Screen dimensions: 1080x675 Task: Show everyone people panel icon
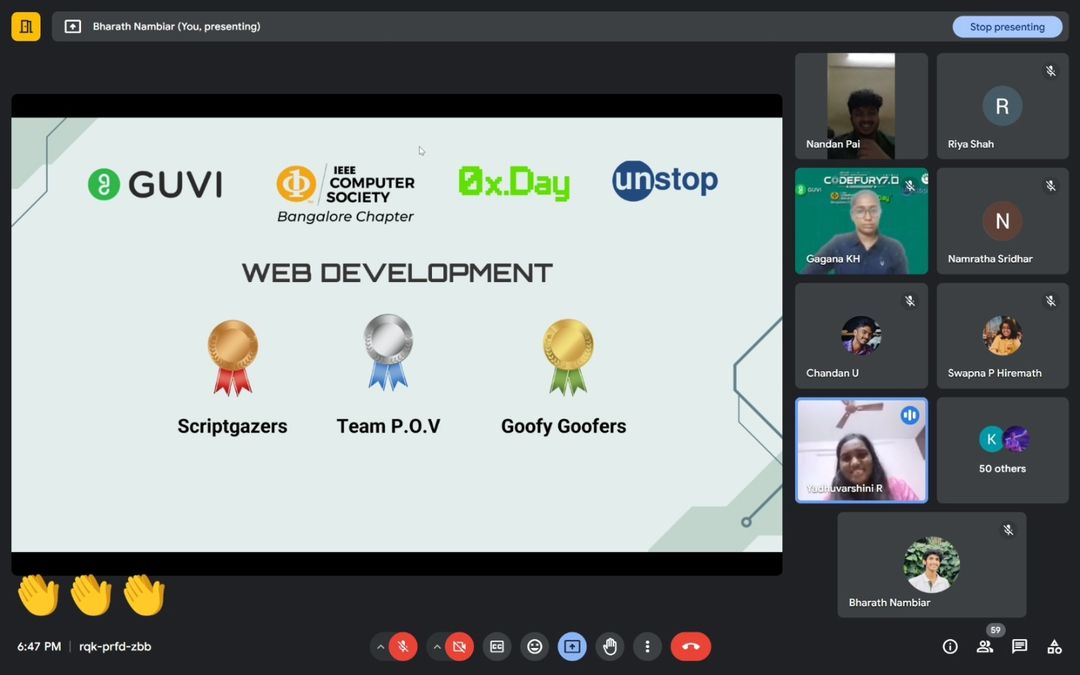click(x=985, y=646)
